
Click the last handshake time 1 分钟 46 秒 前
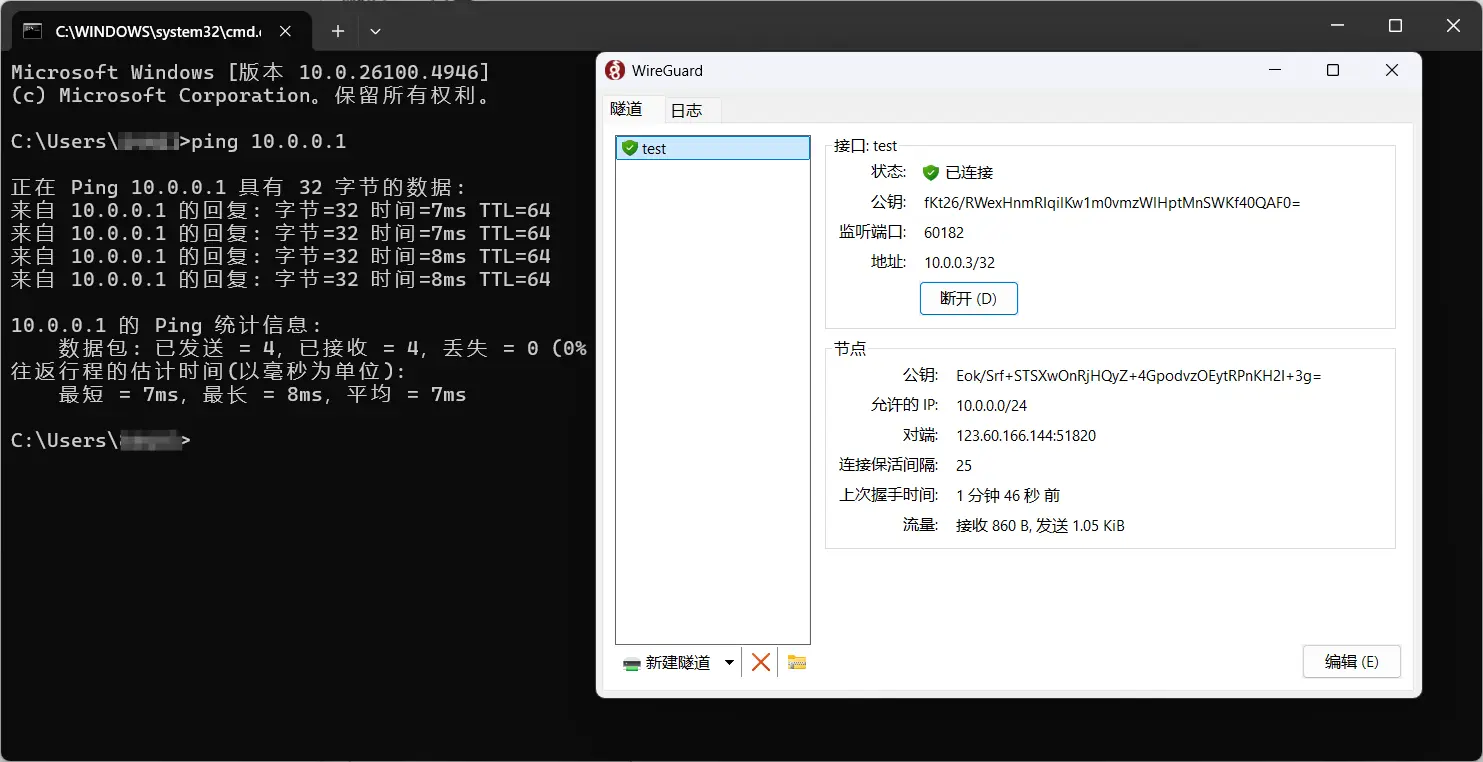pyautogui.click(x=1008, y=495)
